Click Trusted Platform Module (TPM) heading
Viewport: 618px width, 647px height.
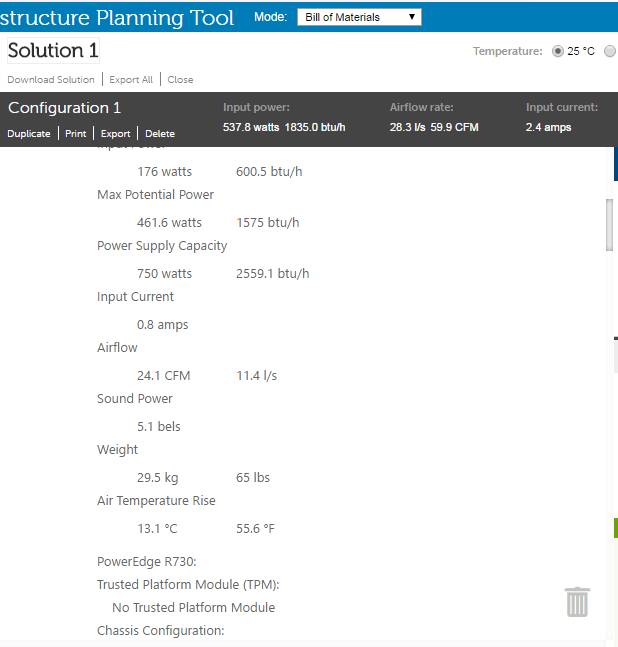(188, 585)
